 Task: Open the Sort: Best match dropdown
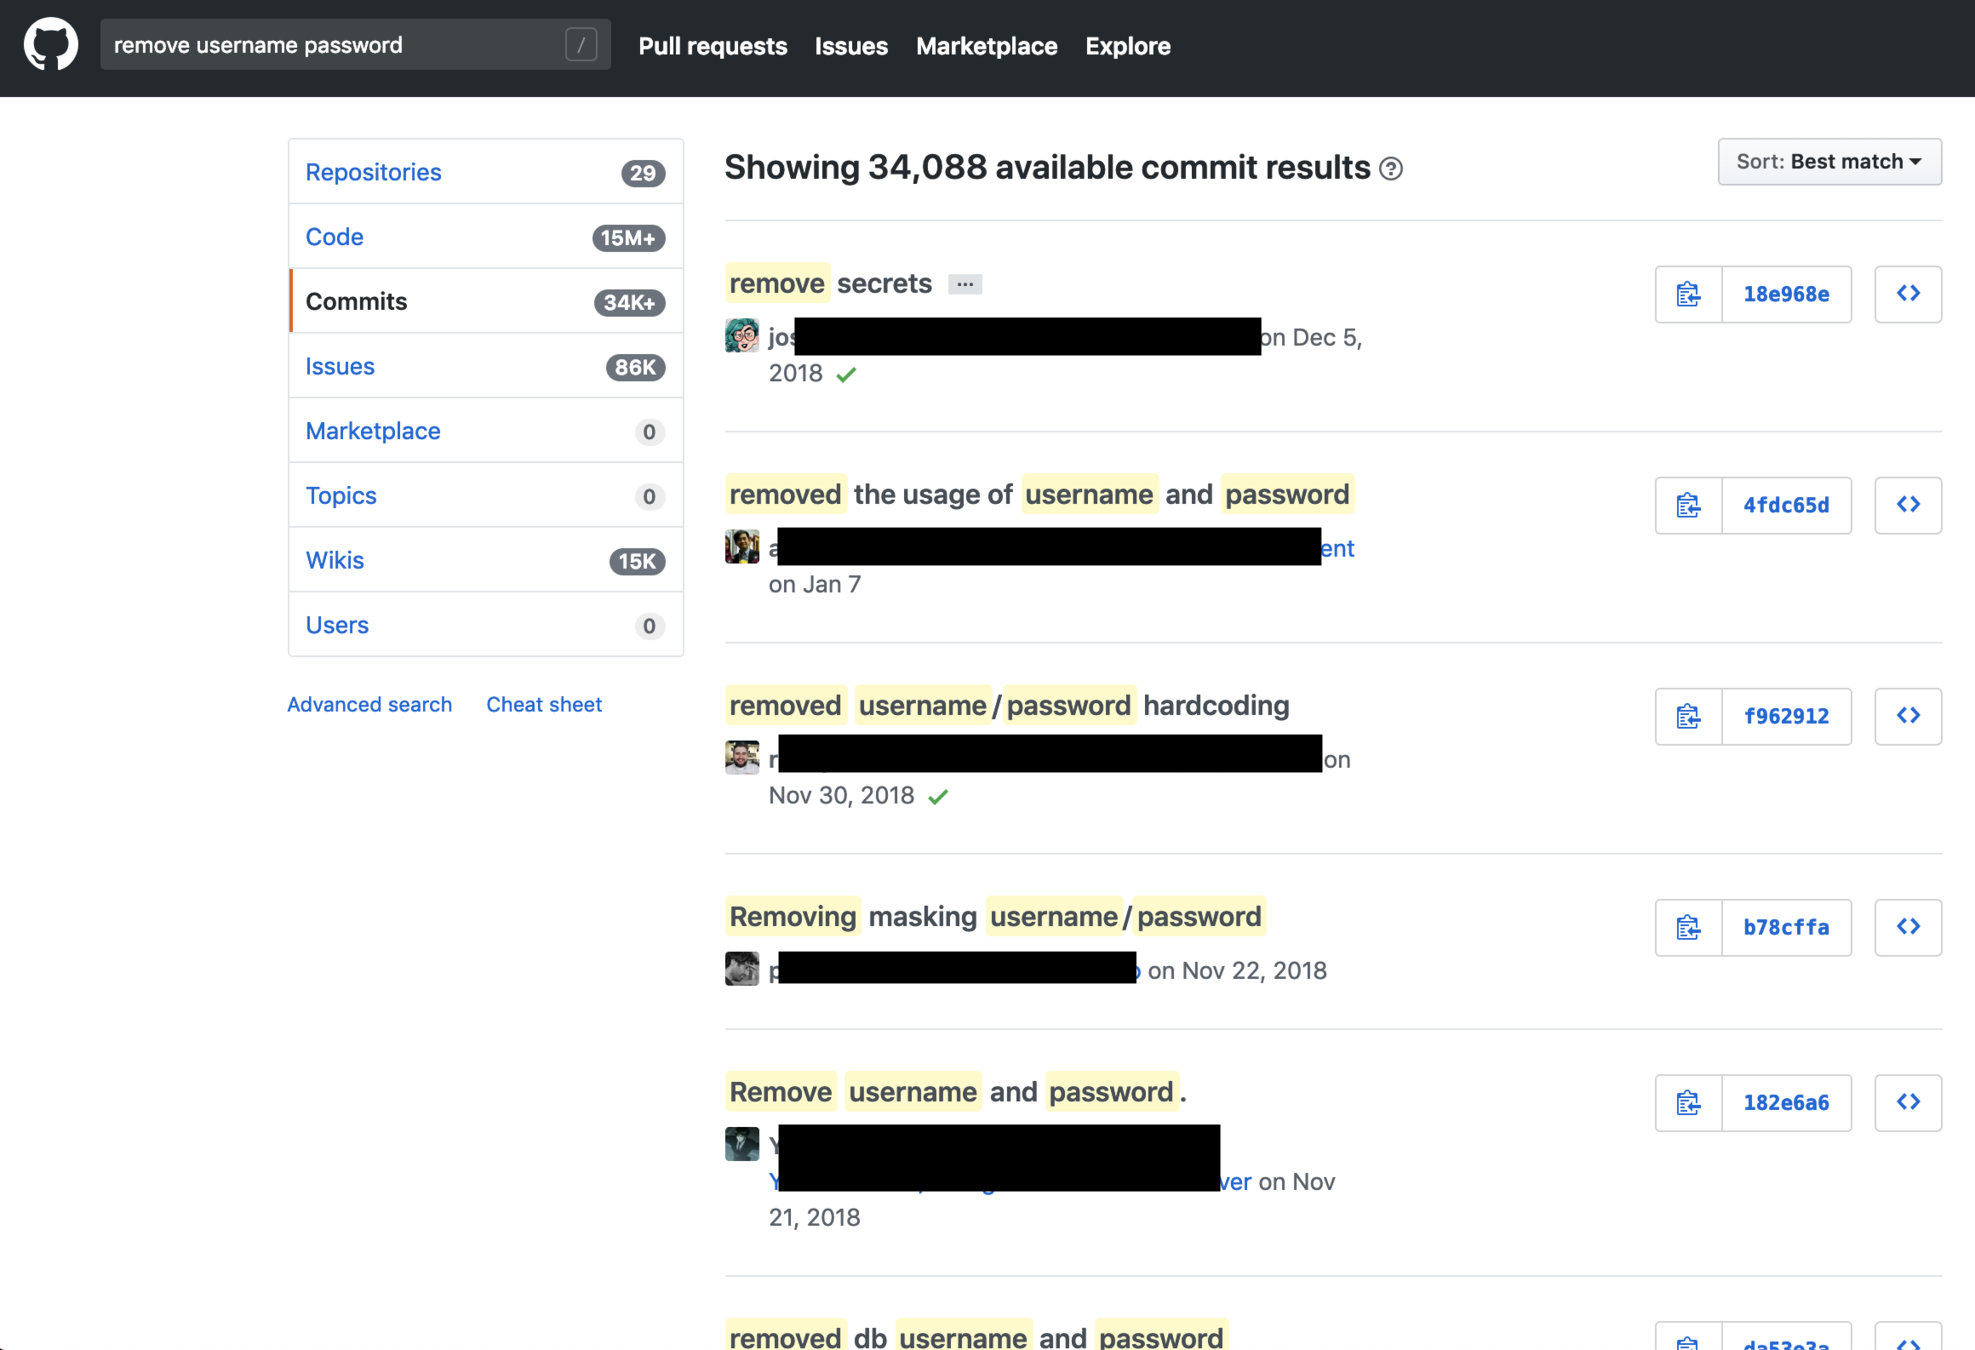pos(1828,162)
